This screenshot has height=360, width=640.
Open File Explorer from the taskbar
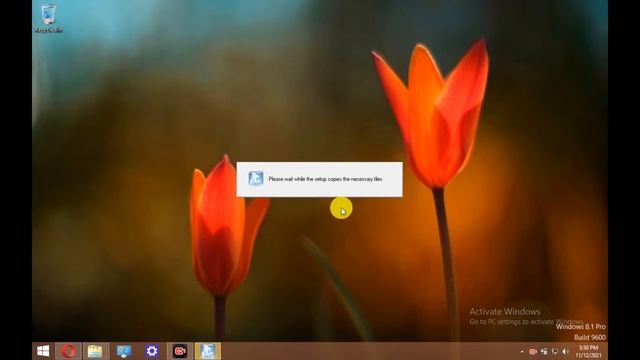(95, 351)
